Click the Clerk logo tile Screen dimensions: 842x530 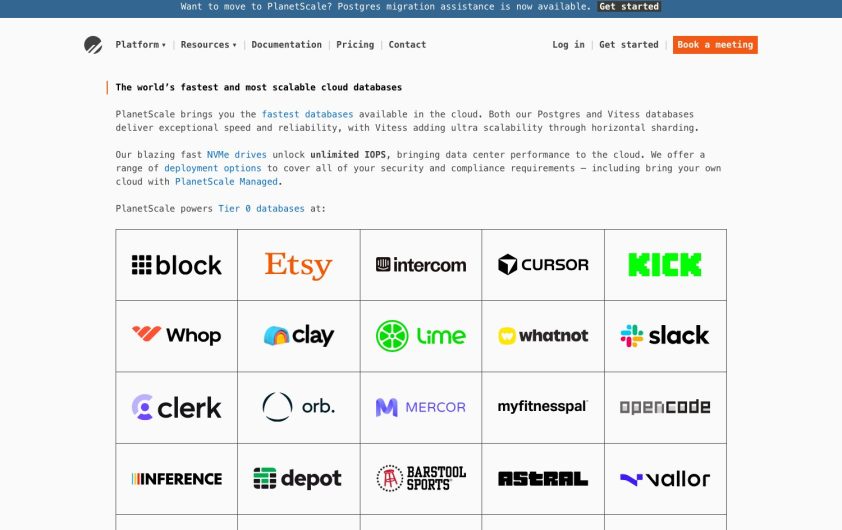[177, 407]
